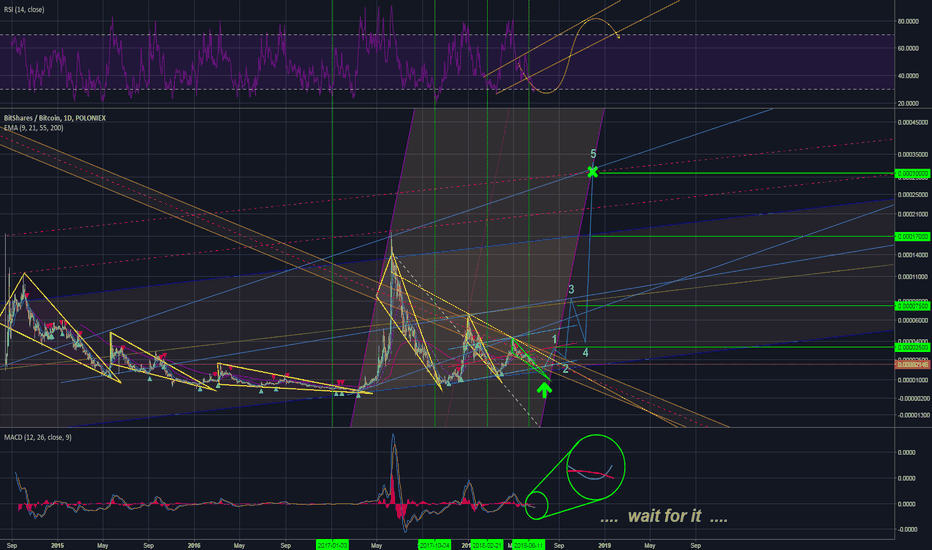Select the 0.00007500 green price label
This screenshot has height=550, width=932.
pos(912,306)
